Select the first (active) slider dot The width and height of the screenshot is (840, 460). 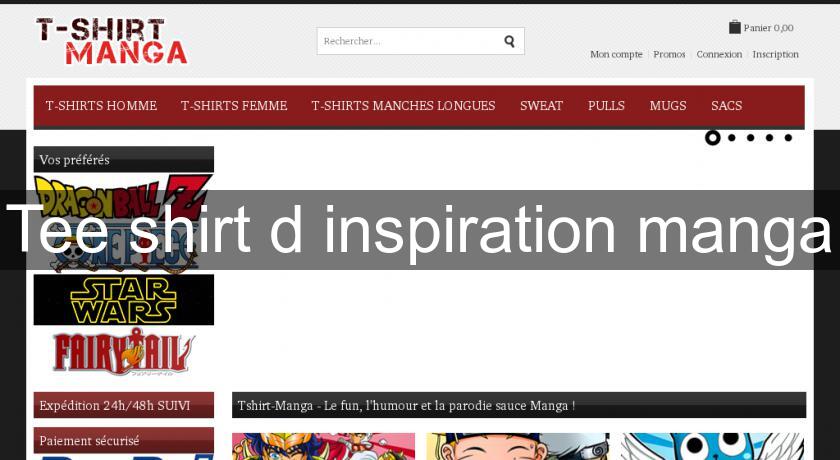tap(712, 138)
